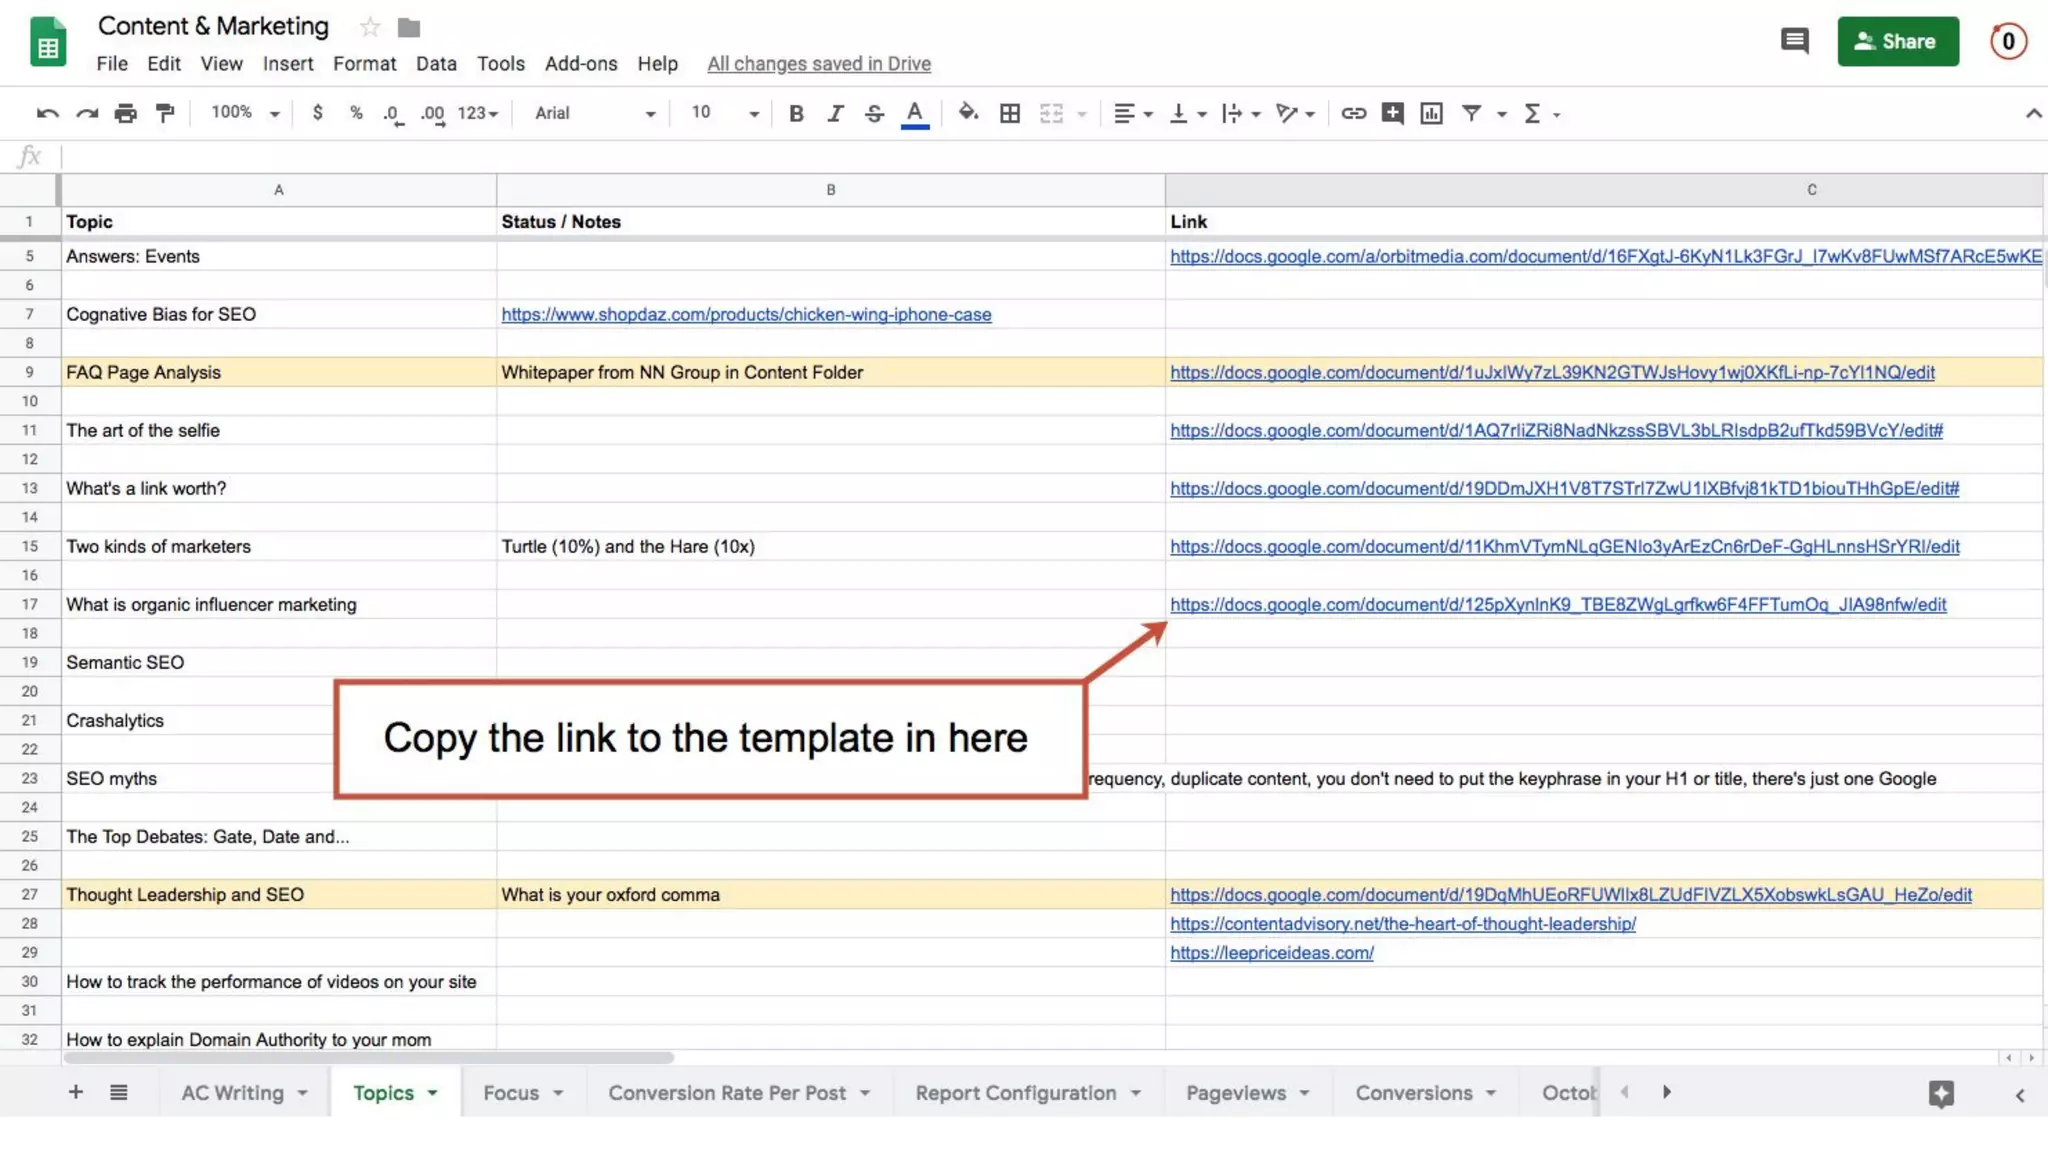Open the borders tool
This screenshot has height=1152, width=2048.
point(1010,113)
